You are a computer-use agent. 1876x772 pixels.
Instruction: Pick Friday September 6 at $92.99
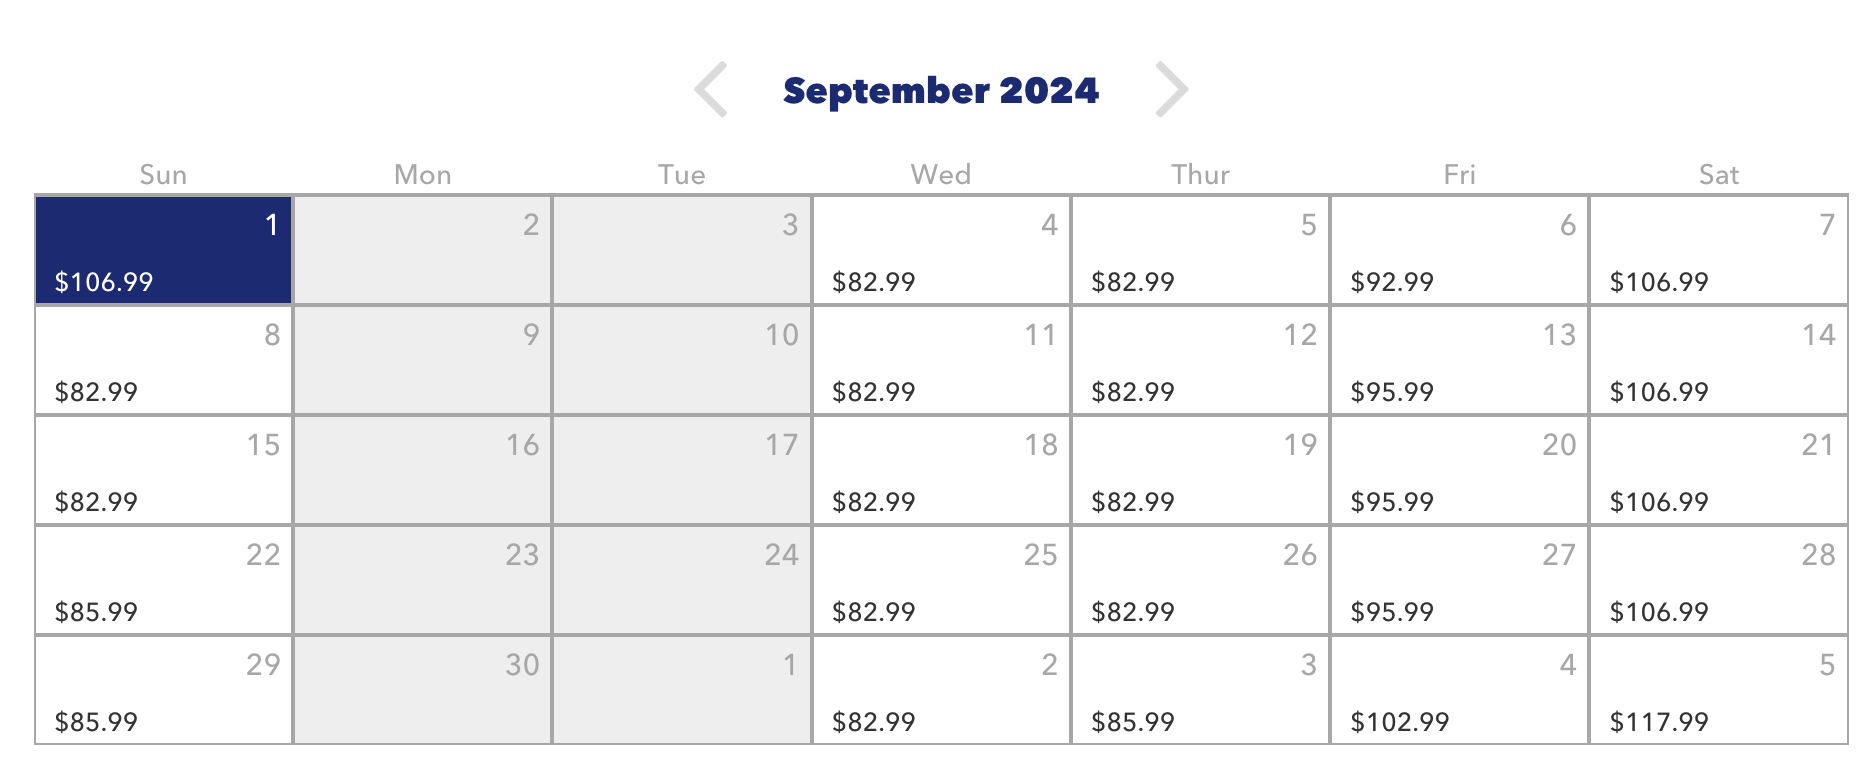[x=1459, y=250]
